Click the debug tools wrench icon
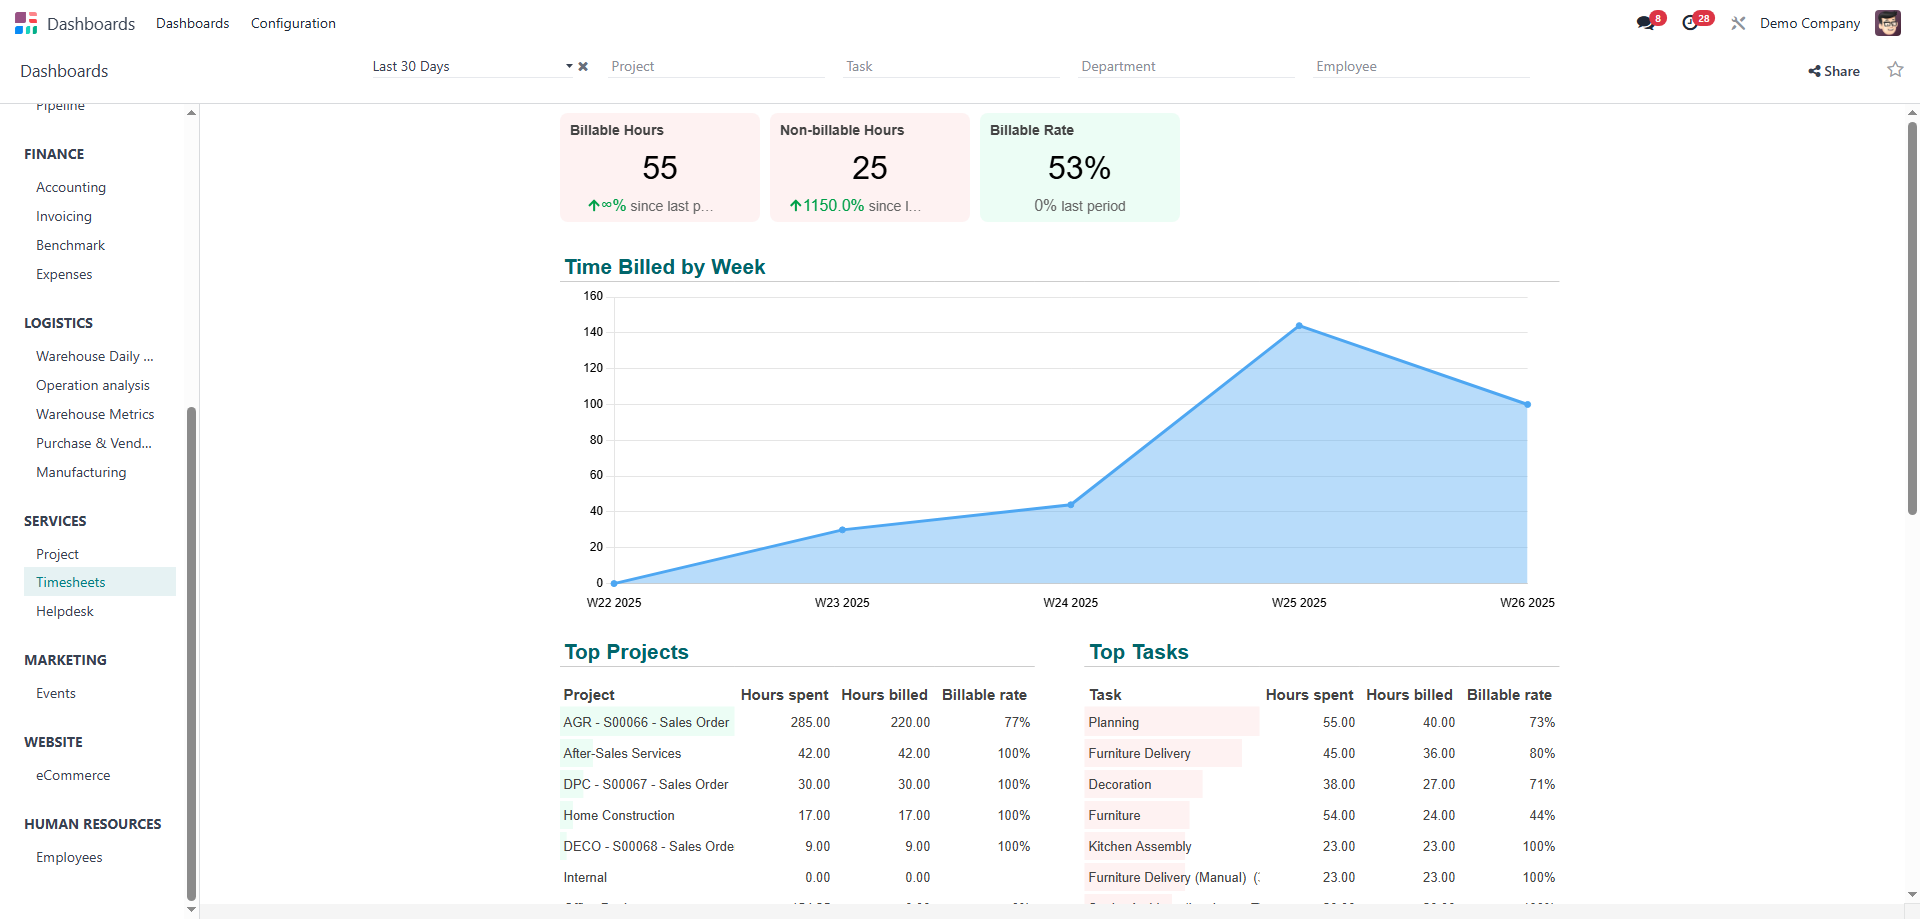The height and width of the screenshot is (919, 1920). tap(1738, 23)
